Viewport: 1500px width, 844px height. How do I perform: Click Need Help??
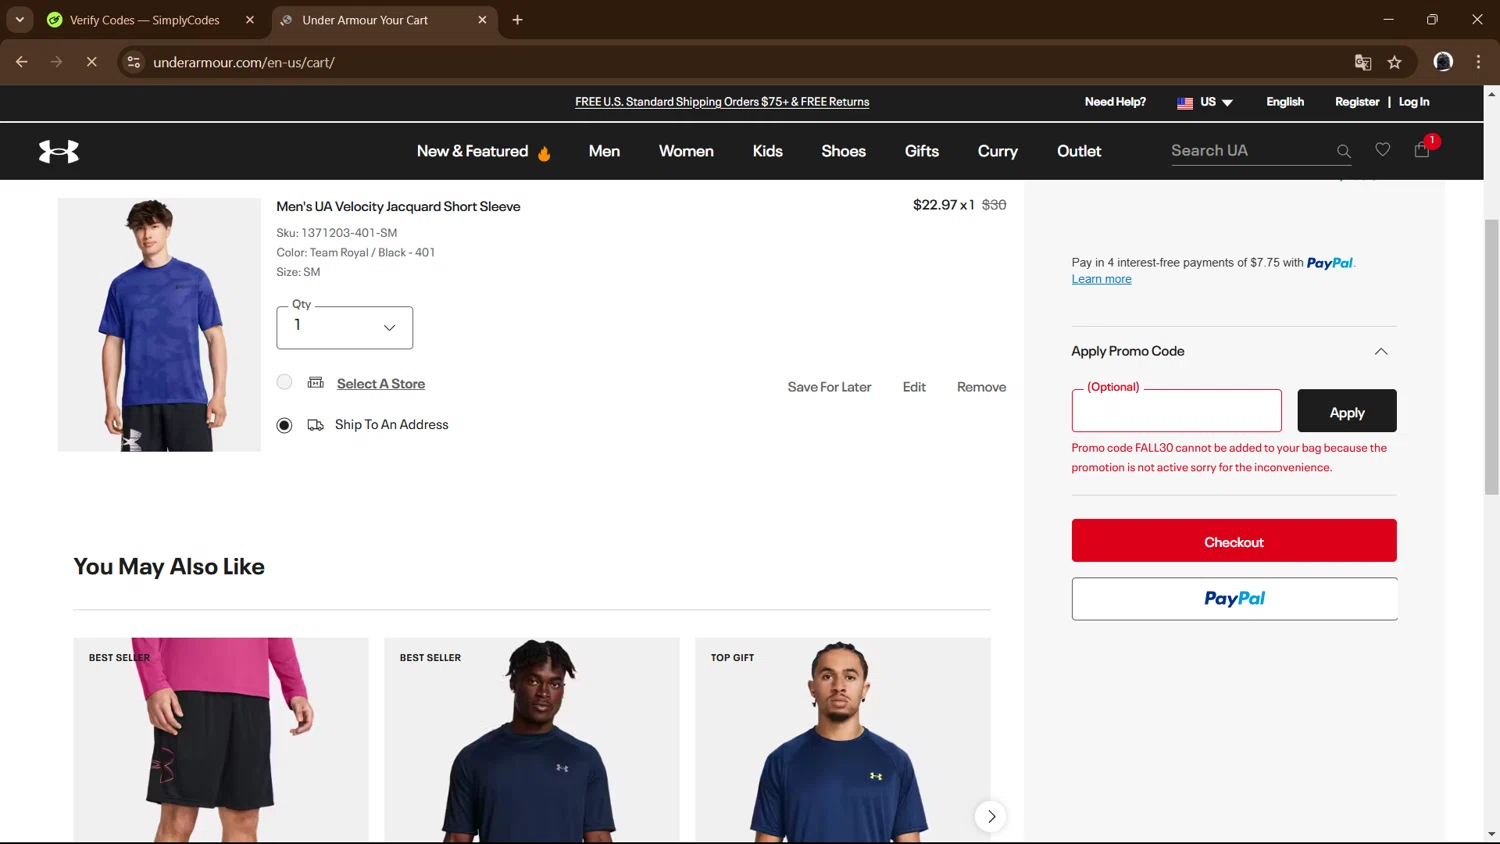(x=1115, y=102)
